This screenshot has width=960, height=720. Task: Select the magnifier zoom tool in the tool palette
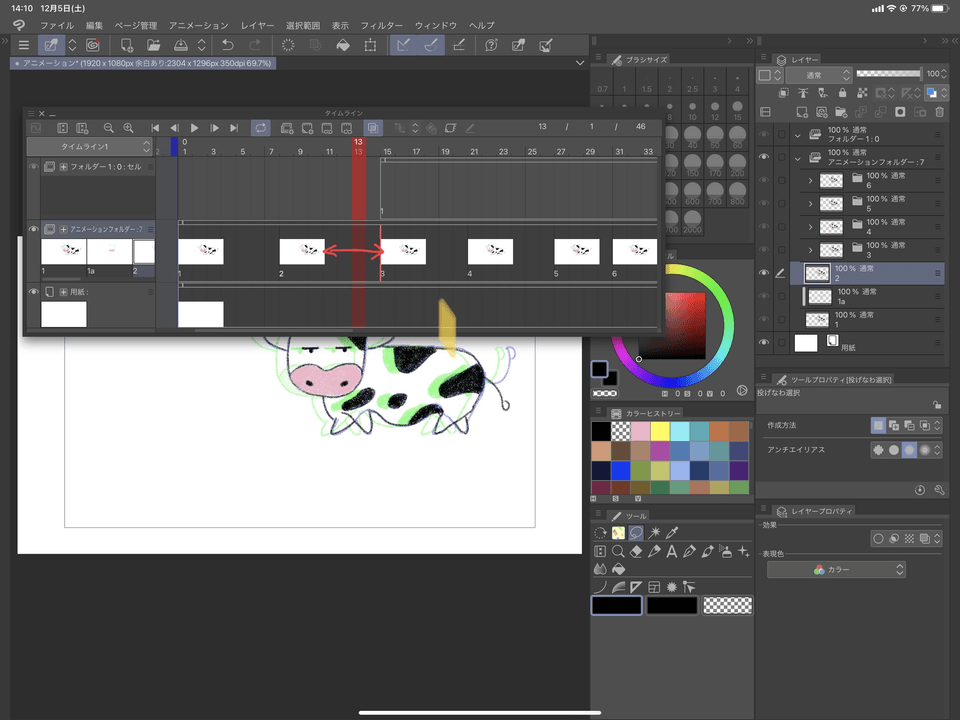pos(618,551)
